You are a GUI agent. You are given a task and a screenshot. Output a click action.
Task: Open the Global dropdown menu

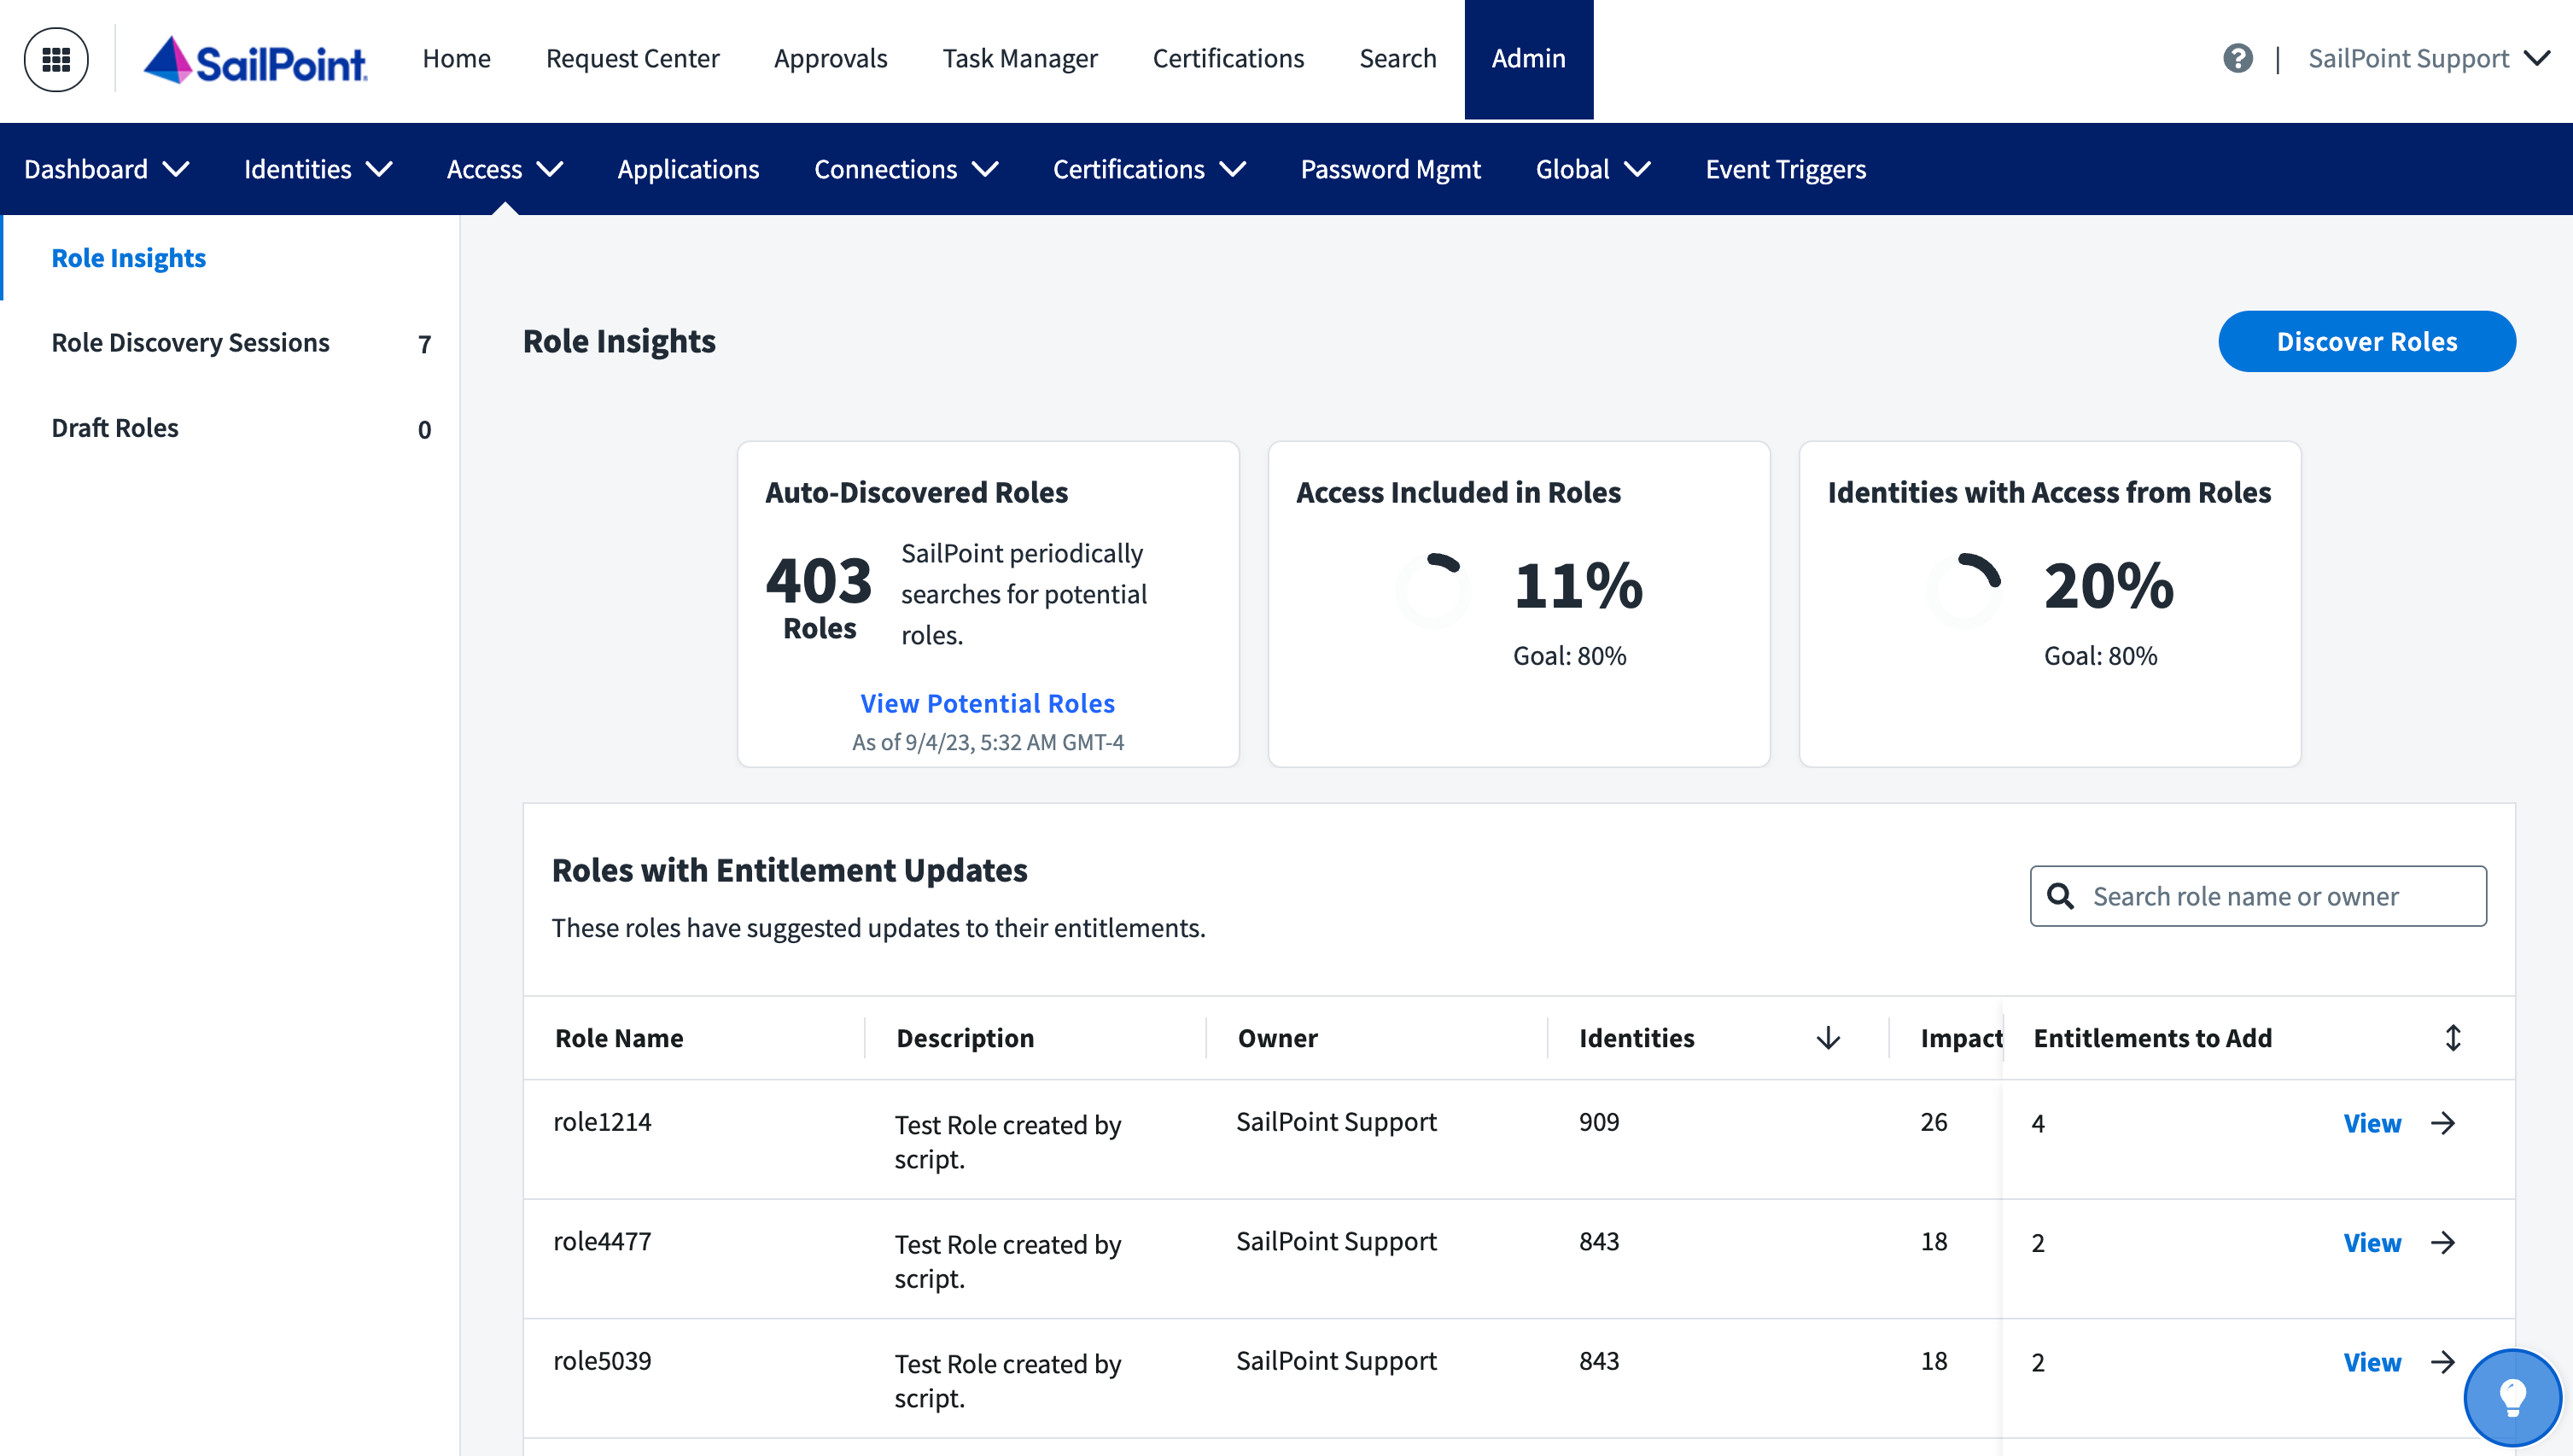[x=1592, y=169]
